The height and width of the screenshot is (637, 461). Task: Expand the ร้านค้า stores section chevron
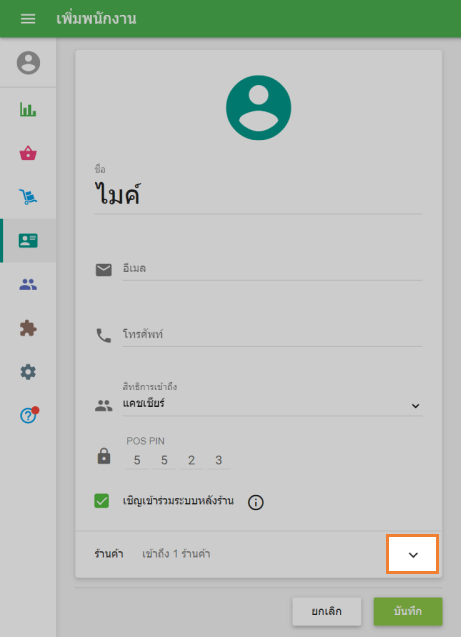(x=413, y=555)
